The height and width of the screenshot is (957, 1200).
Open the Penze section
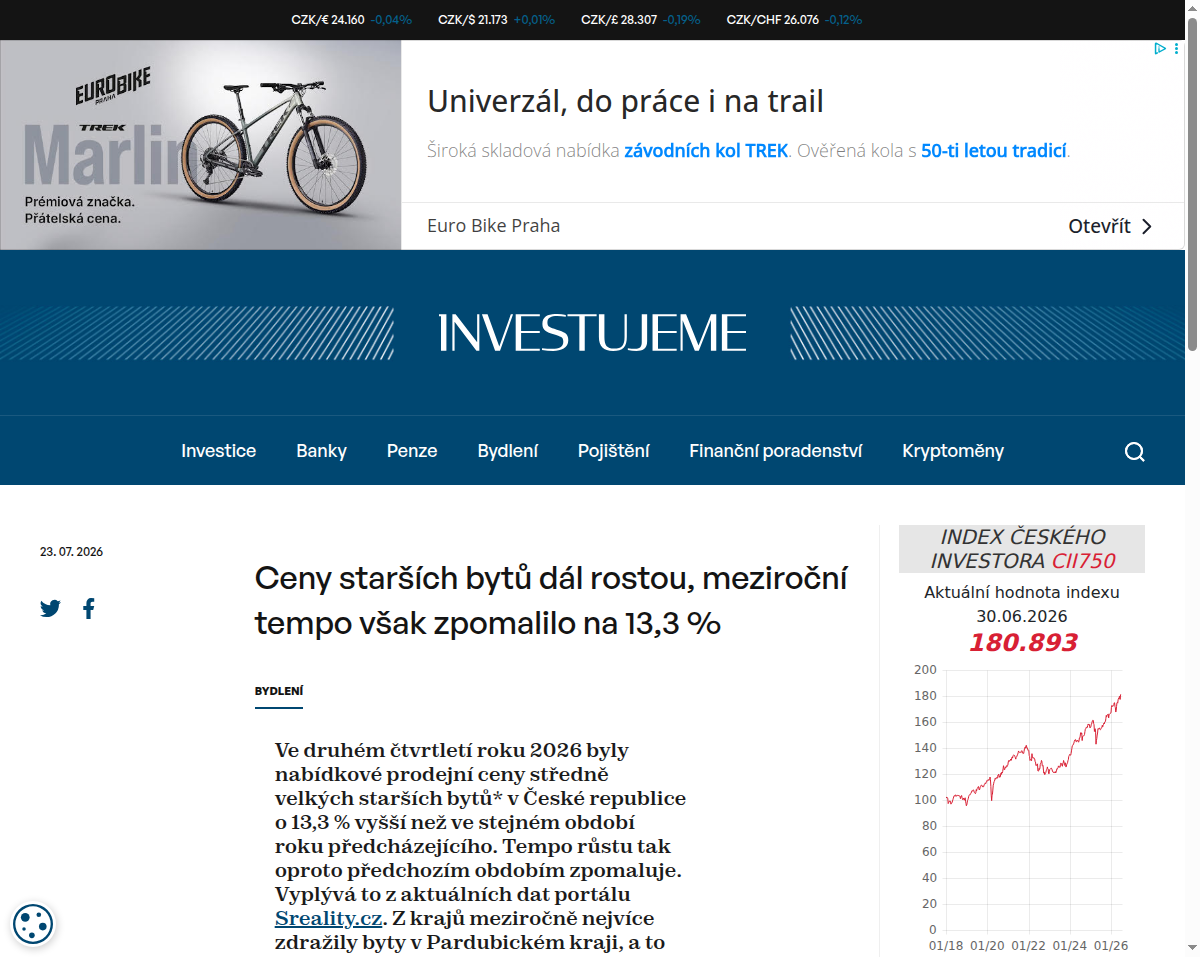coord(412,451)
